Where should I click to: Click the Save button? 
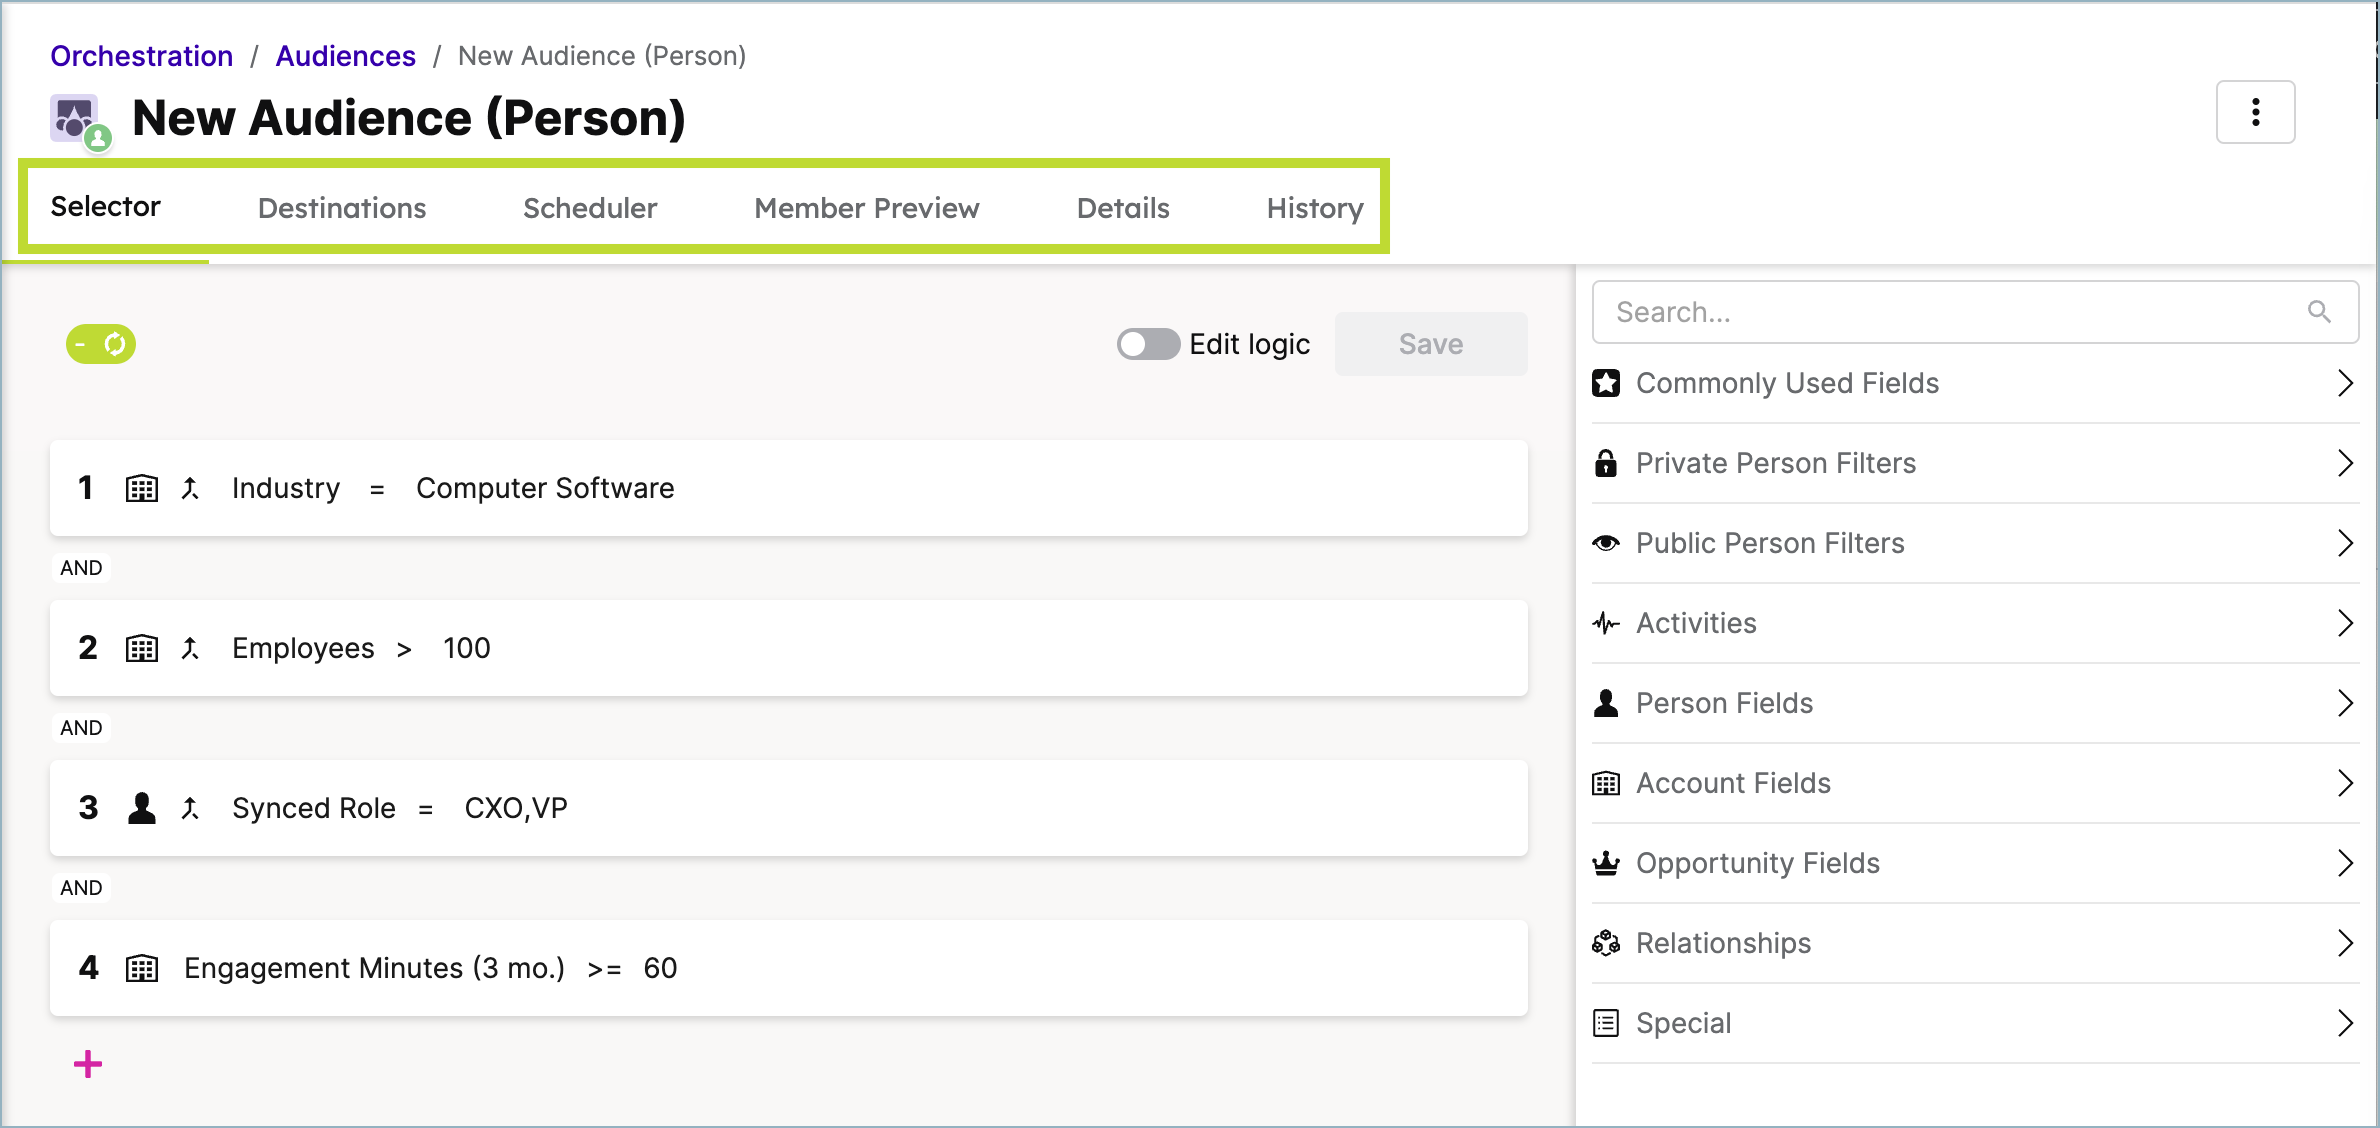[1431, 344]
